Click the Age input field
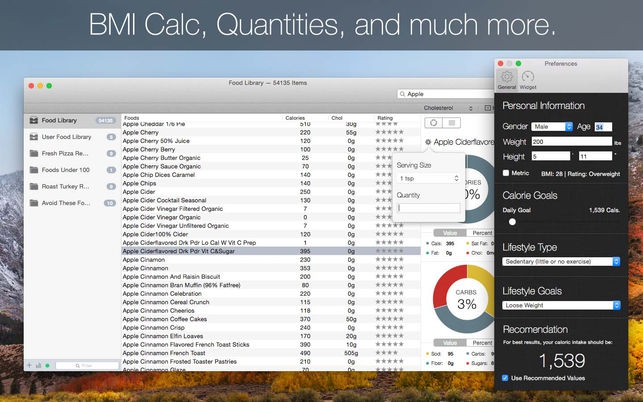The height and width of the screenshot is (402, 643). pyautogui.click(x=603, y=127)
